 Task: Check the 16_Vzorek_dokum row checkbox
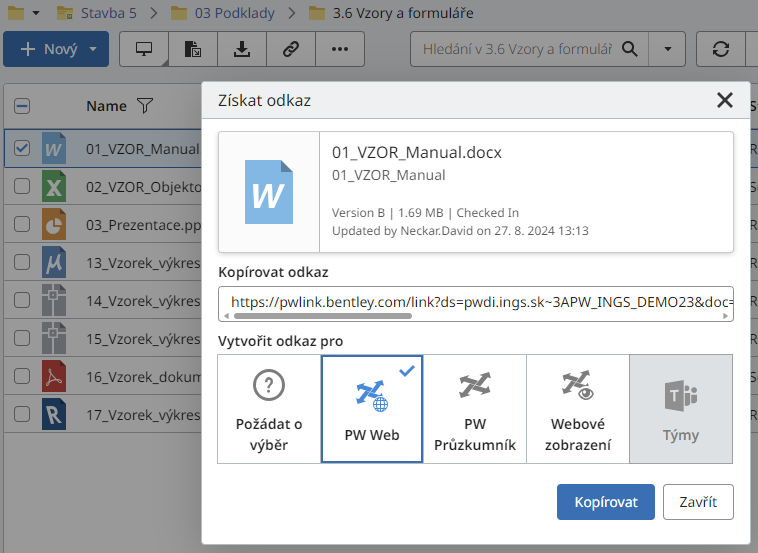[22, 376]
